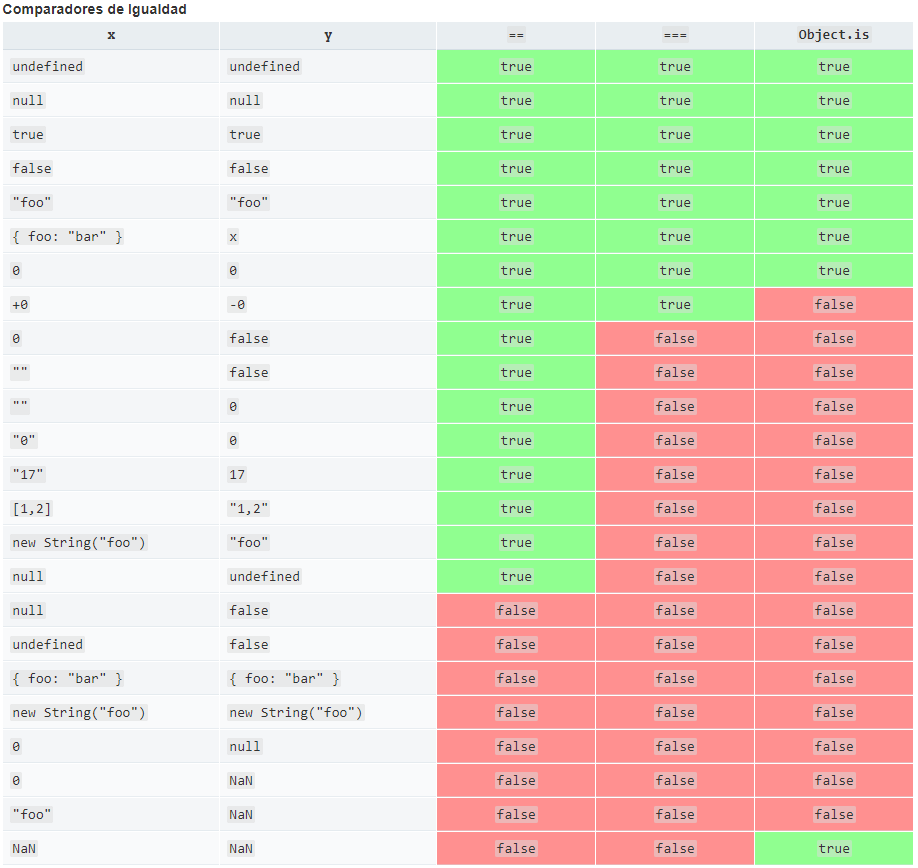The height and width of the screenshot is (868, 918).
Task: Click the lone 'x' value in y column
Action: tap(233, 237)
